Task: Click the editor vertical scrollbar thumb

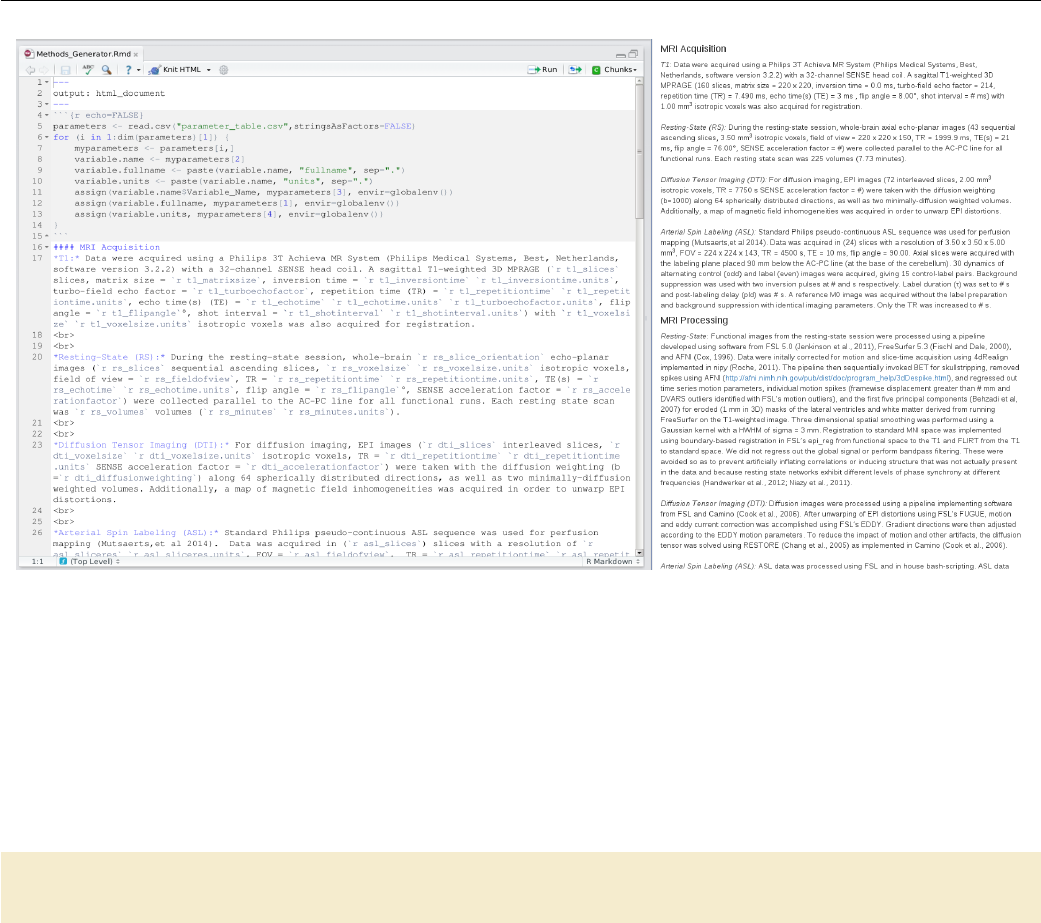Action: coord(639,153)
